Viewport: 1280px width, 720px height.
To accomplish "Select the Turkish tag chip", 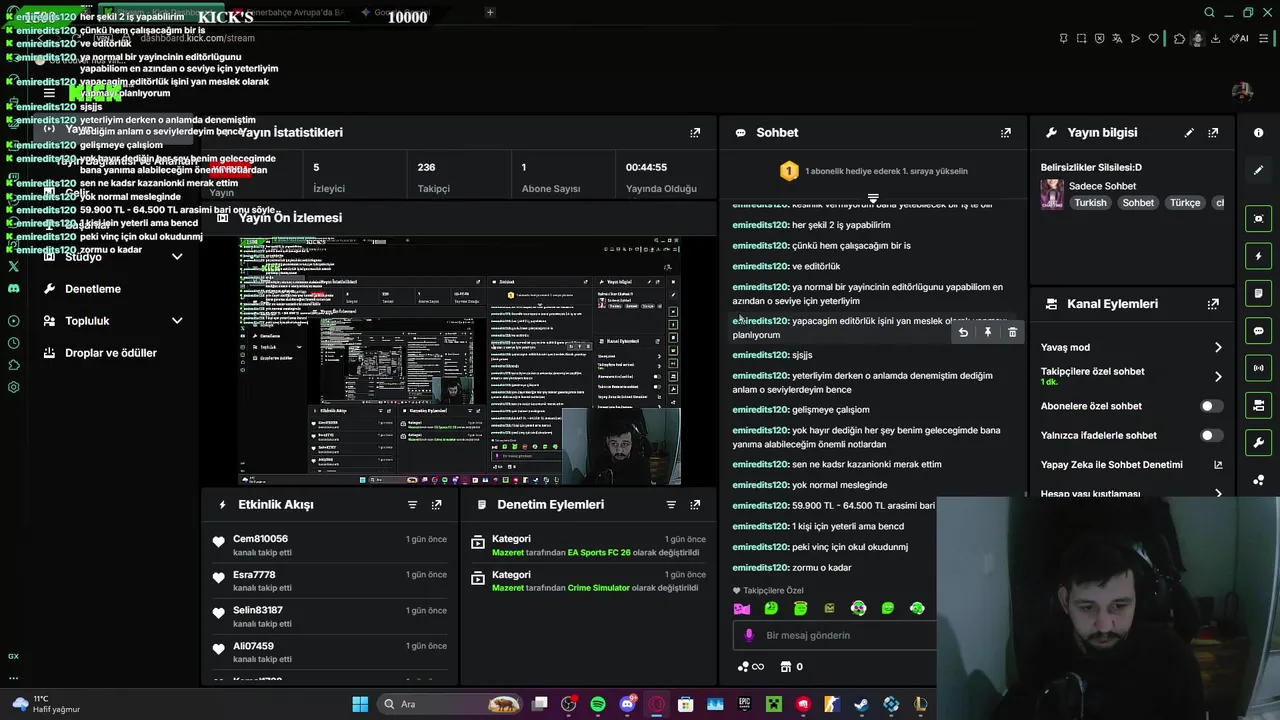I will (x=1090, y=202).
